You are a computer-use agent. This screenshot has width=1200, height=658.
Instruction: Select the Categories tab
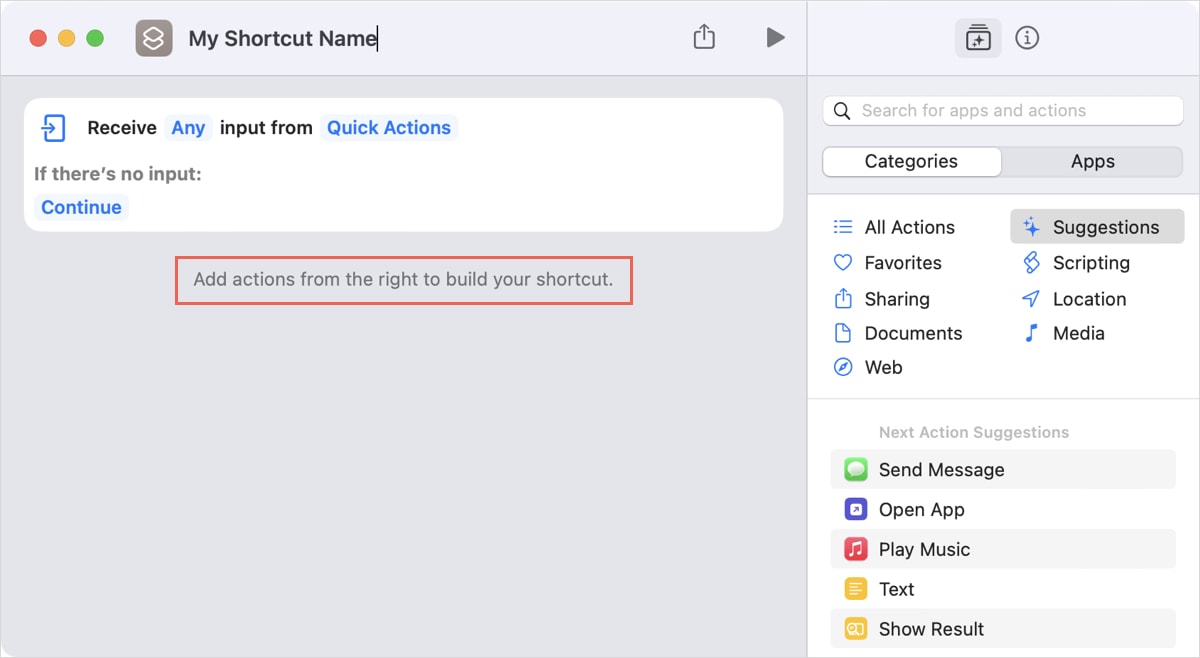click(910, 161)
